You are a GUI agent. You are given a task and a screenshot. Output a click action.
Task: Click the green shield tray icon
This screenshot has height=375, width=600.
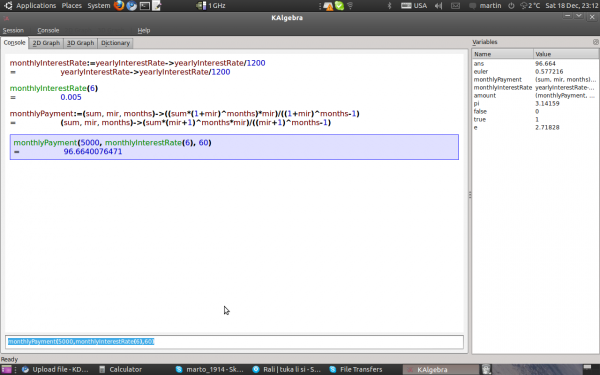[339, 6]
